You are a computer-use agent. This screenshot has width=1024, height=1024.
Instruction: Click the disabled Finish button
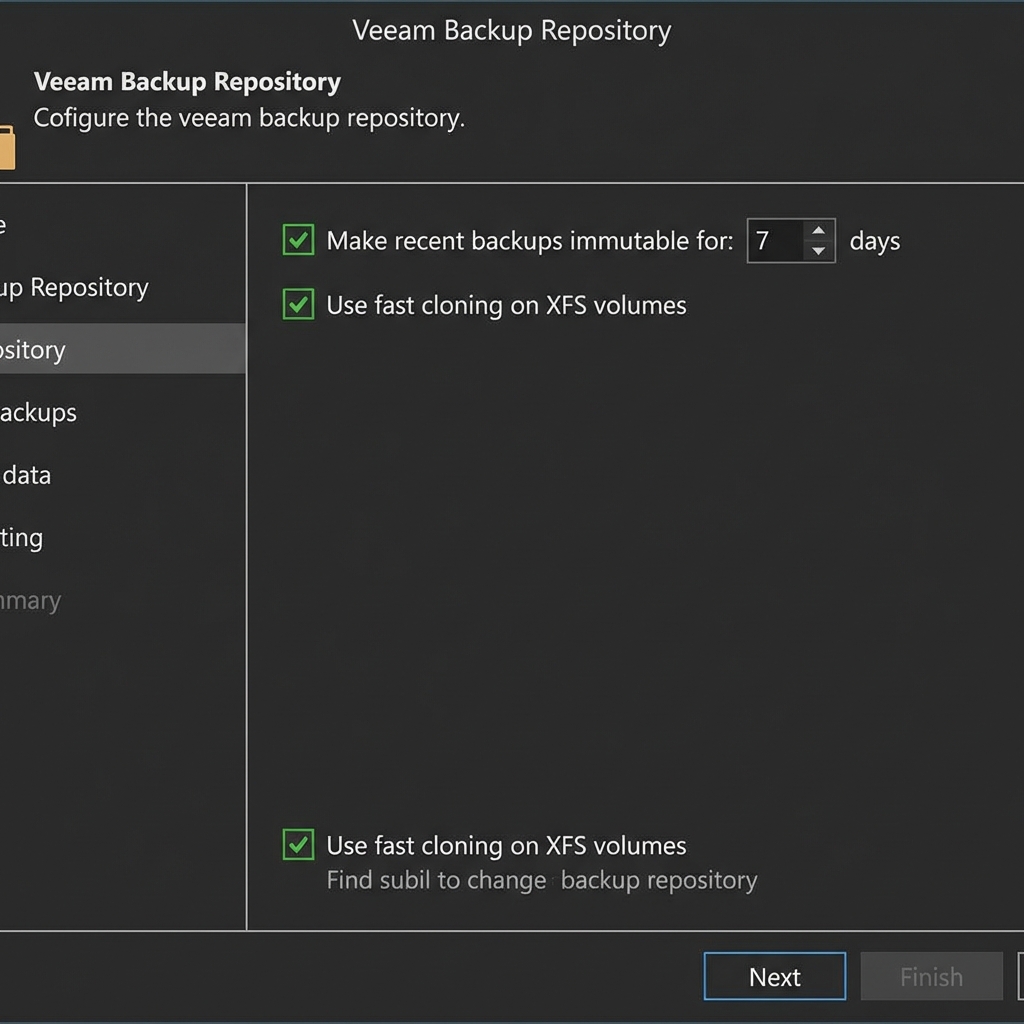click(x=931, y=977)
